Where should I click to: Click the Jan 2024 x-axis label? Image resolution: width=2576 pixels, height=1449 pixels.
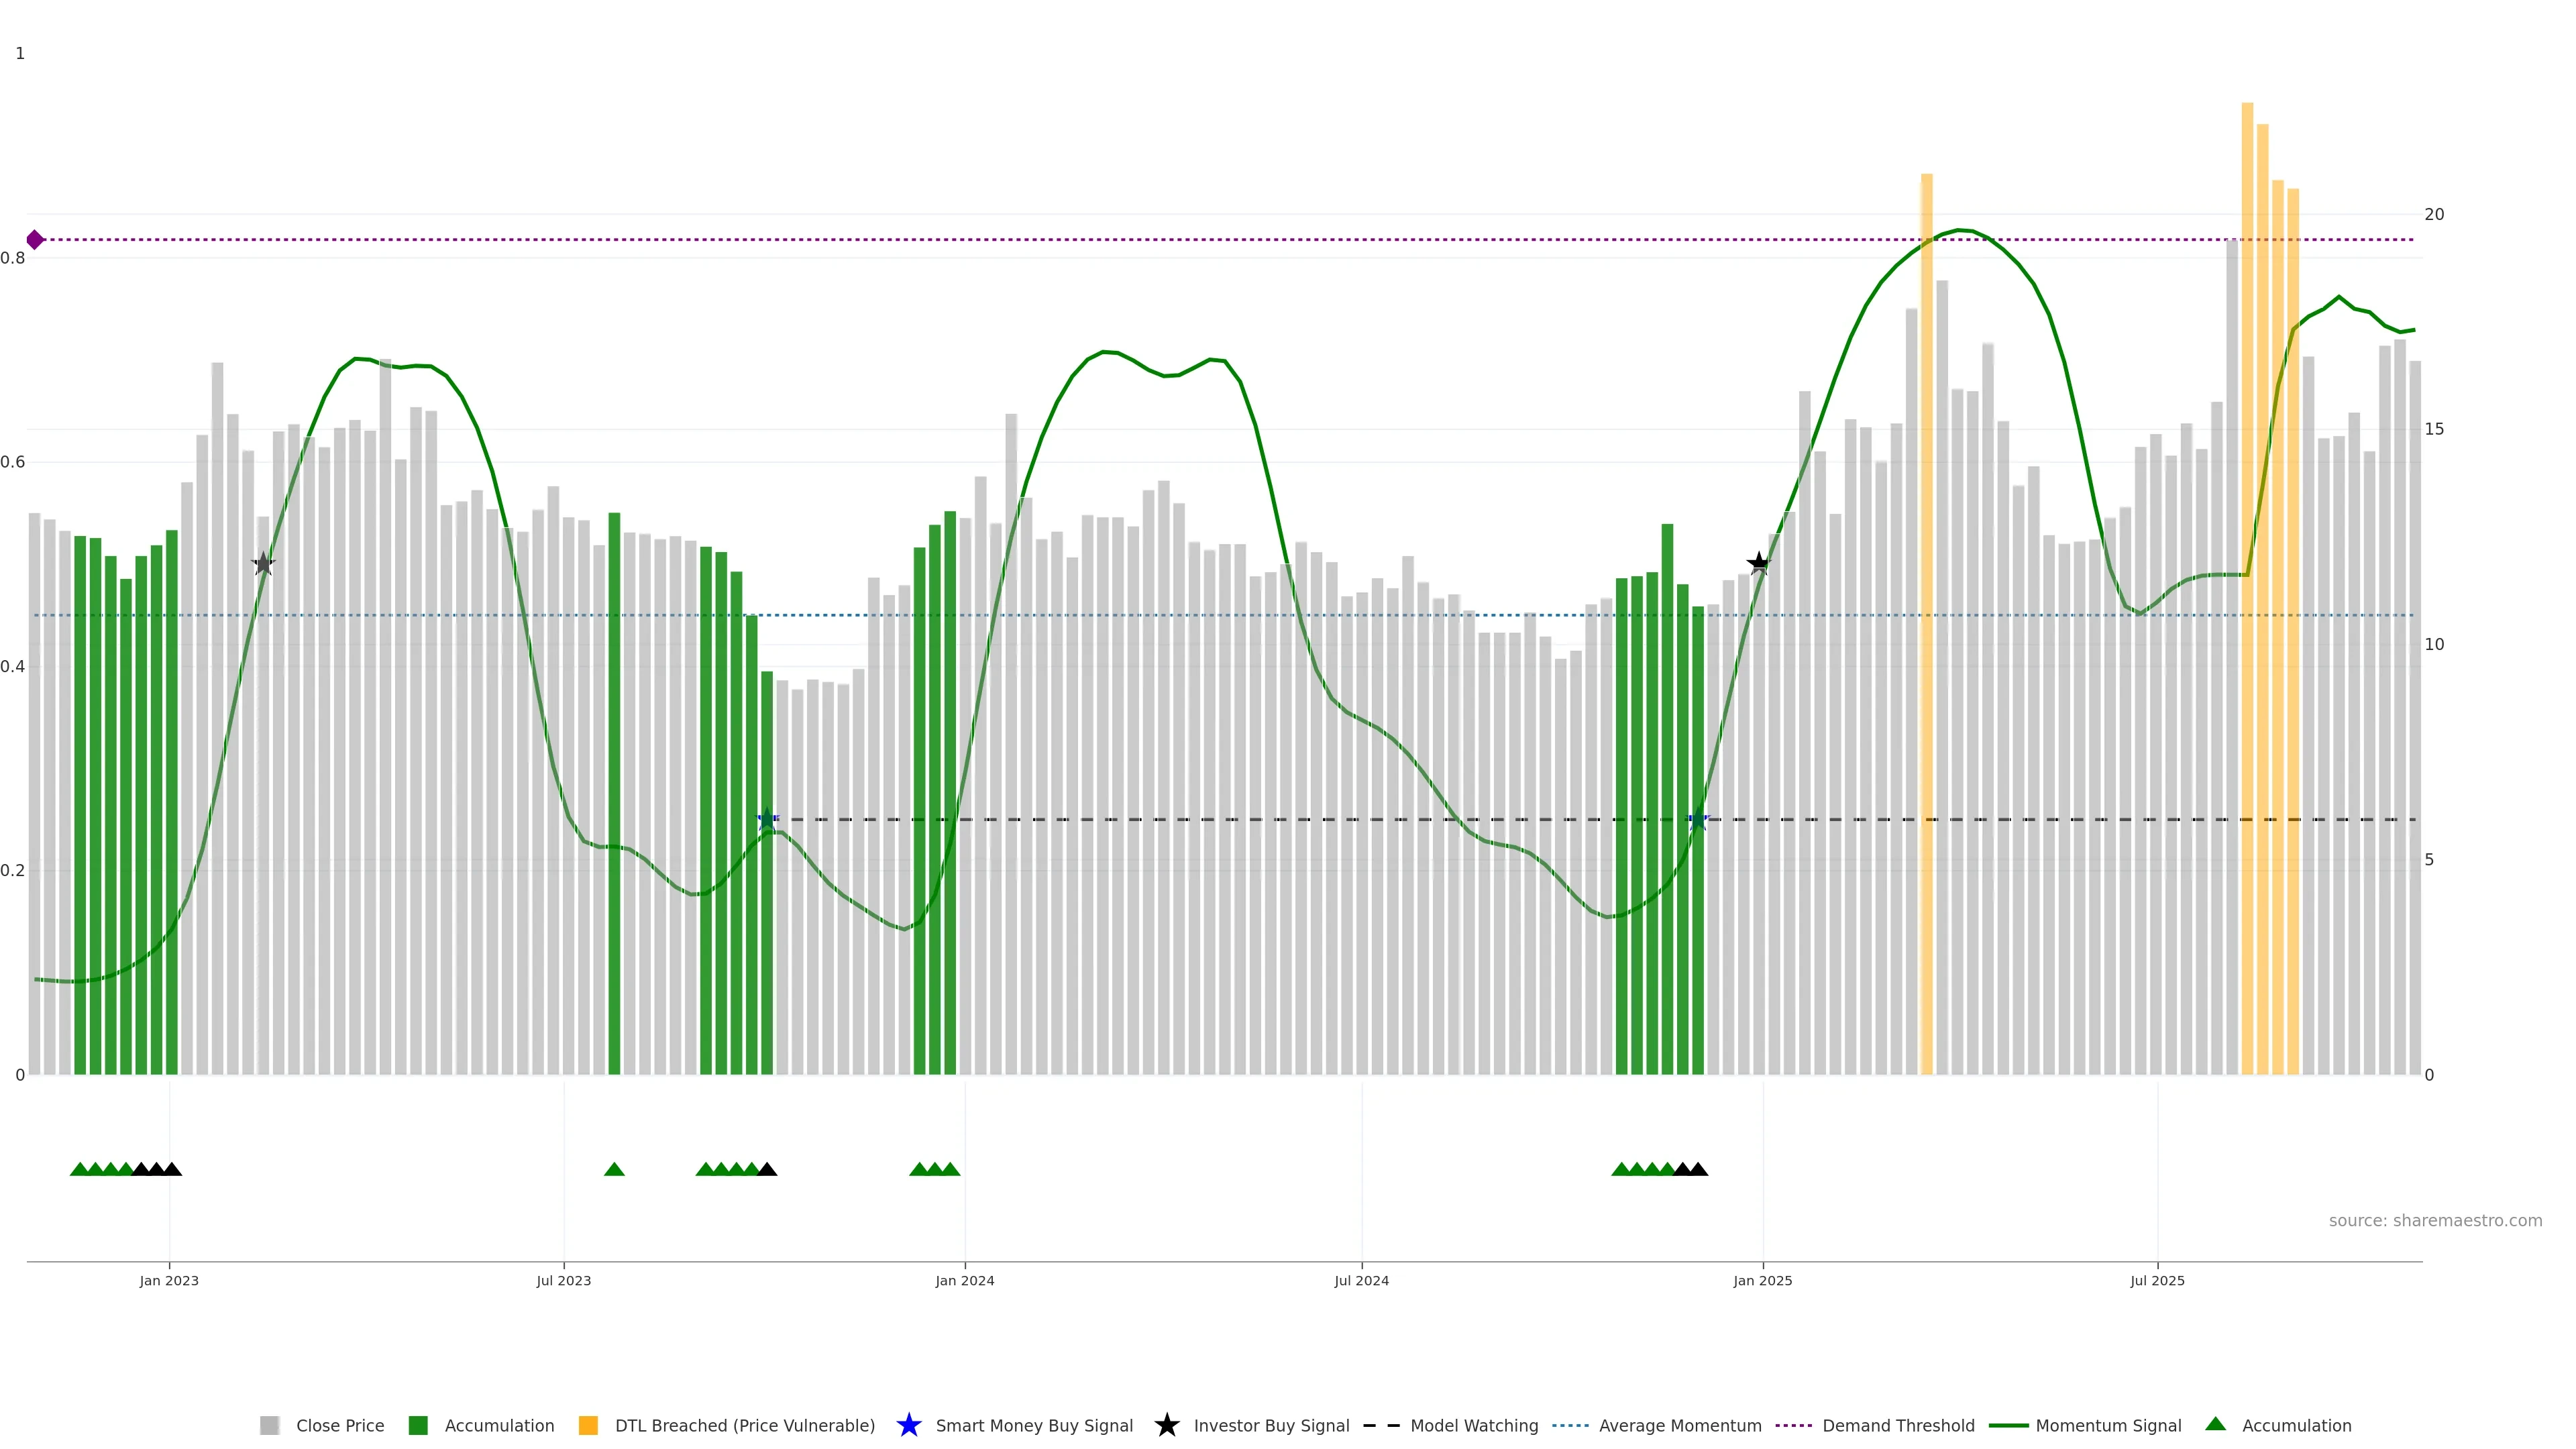tap(964, 1281)
